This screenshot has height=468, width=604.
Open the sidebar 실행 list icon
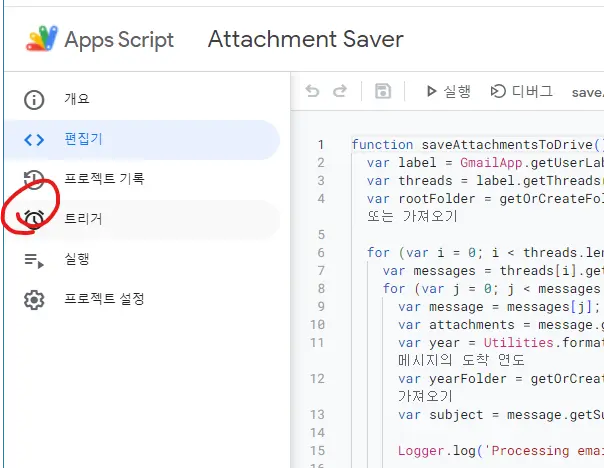35,259
